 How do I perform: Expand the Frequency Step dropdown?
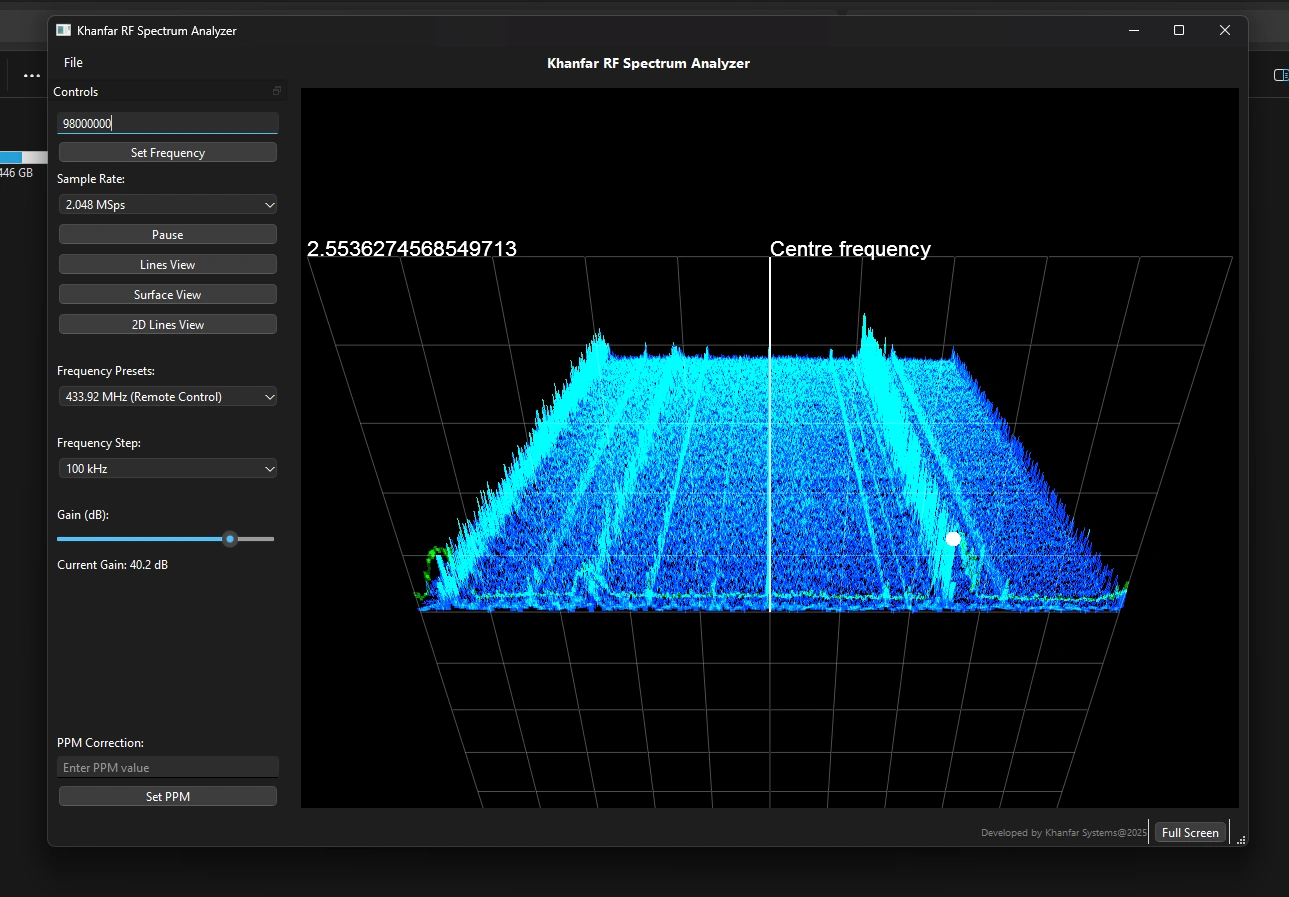[167, 468]
